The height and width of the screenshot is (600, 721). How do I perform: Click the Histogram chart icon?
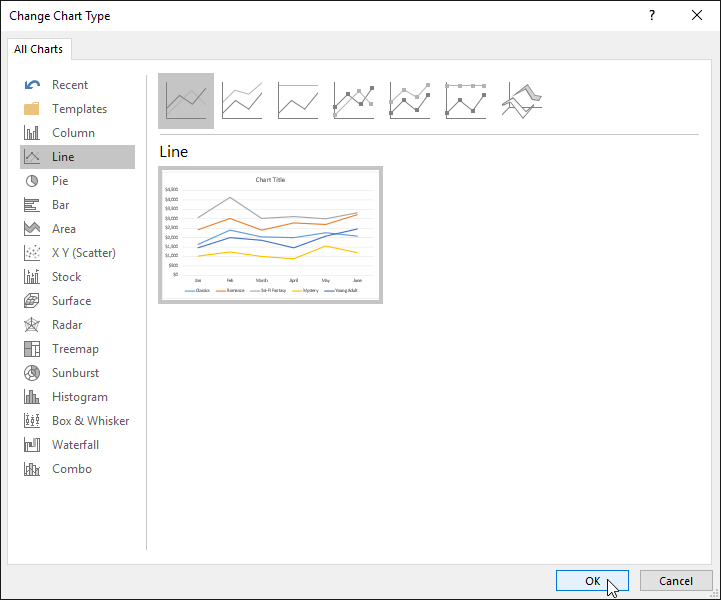[x=32, y=397]
